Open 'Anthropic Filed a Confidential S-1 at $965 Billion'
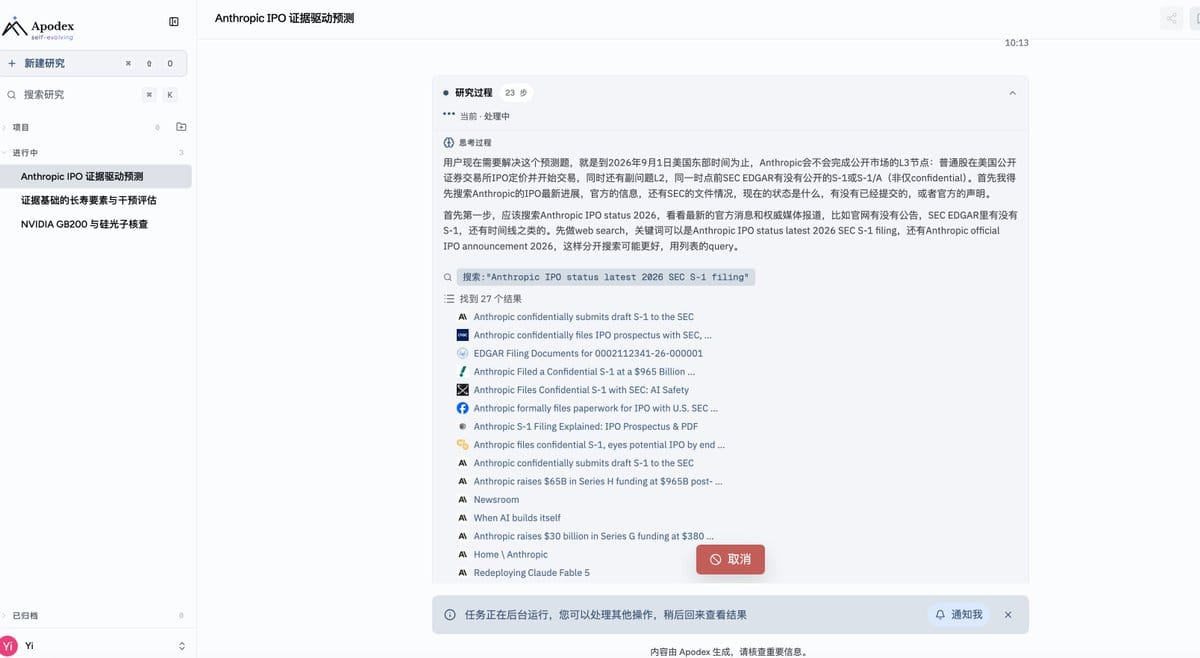 pos(584,372)
